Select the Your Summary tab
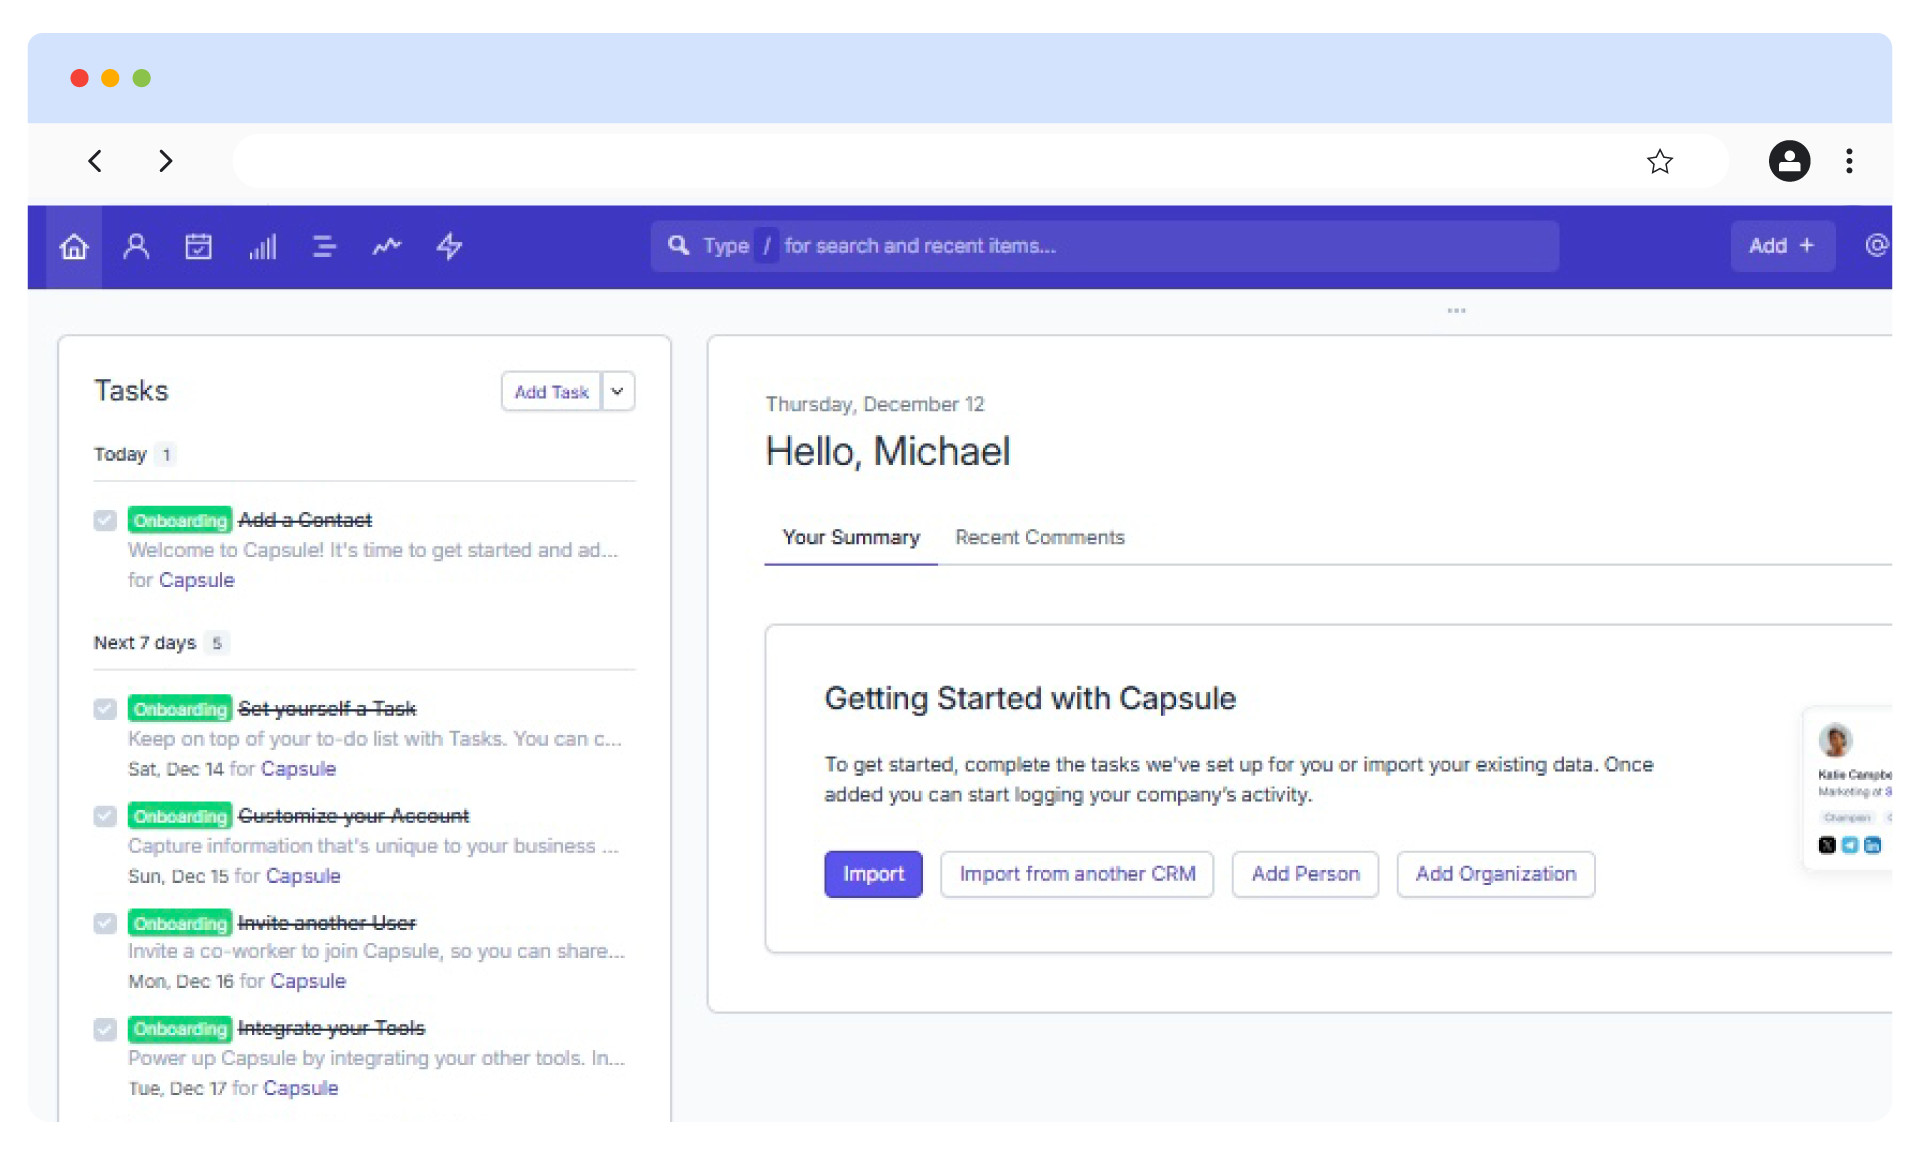Image resolution: width=1920 pixels, height=1149 pixels. click(x=850, y=537)
